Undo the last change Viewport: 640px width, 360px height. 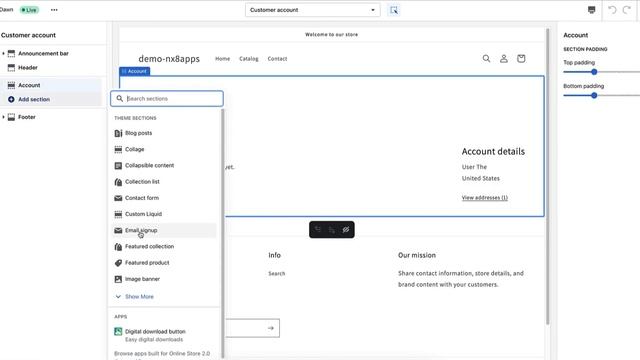tap(612, 10)
